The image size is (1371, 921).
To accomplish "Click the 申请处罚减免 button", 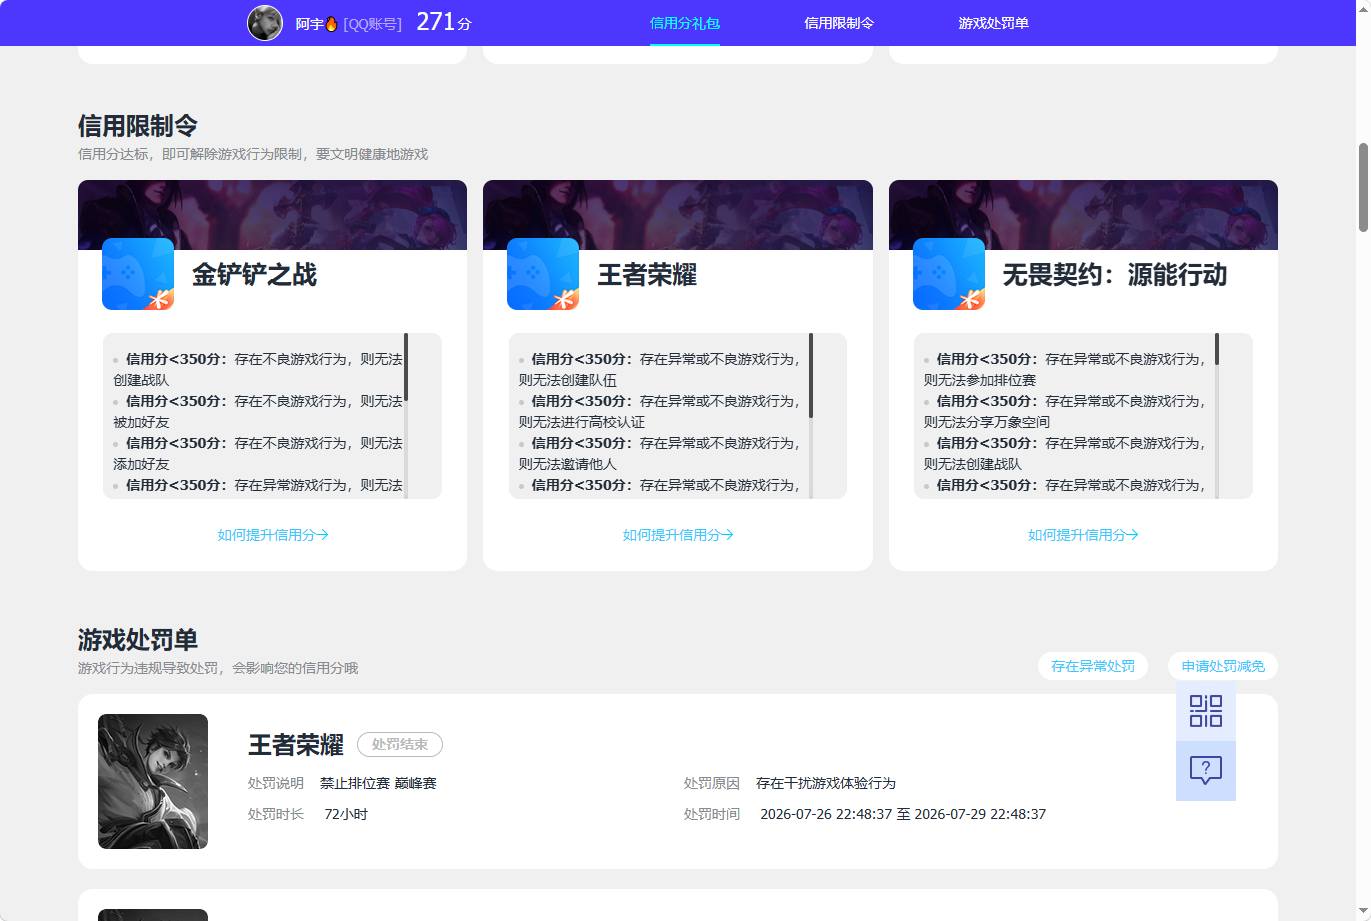I will coord(1223,666).
